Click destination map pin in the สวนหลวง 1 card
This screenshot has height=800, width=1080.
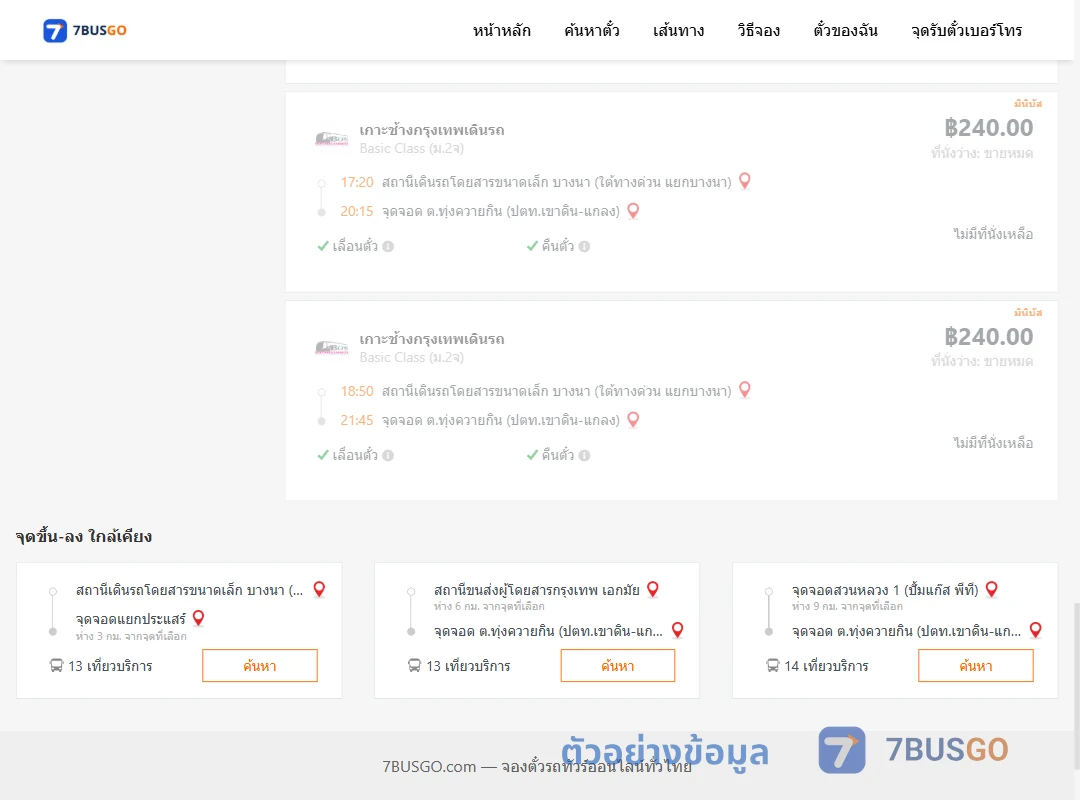point(1035,630)
